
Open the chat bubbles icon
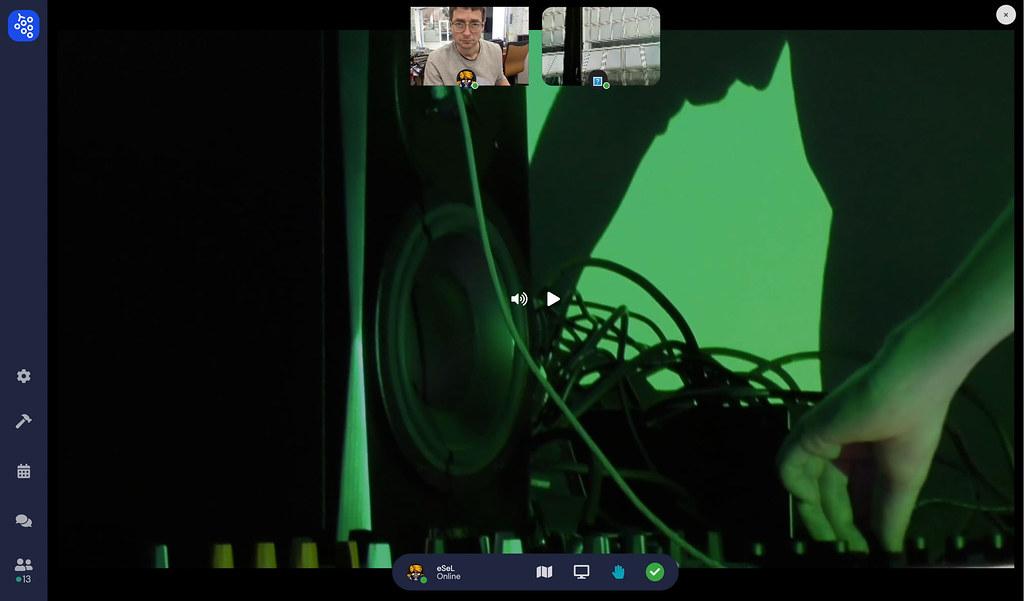24,521
